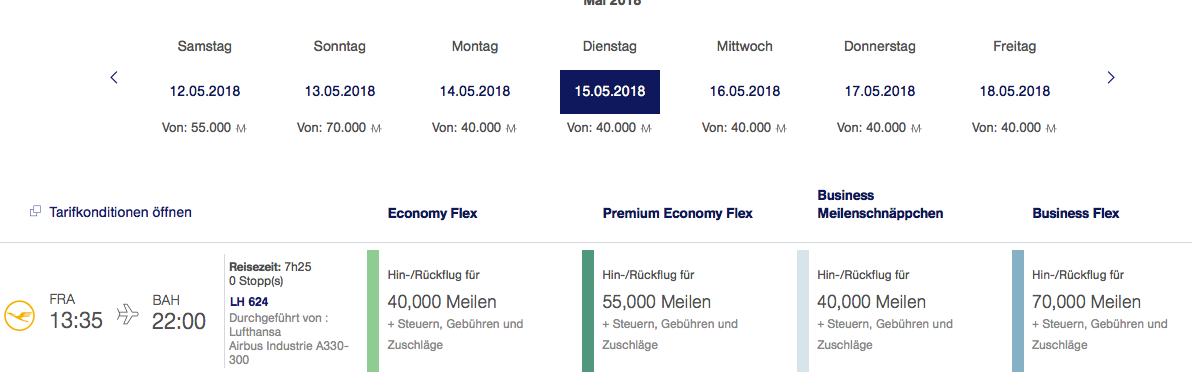Advance to next week with right chevron
This screenshot has width=1192, height=373.
1111,77
